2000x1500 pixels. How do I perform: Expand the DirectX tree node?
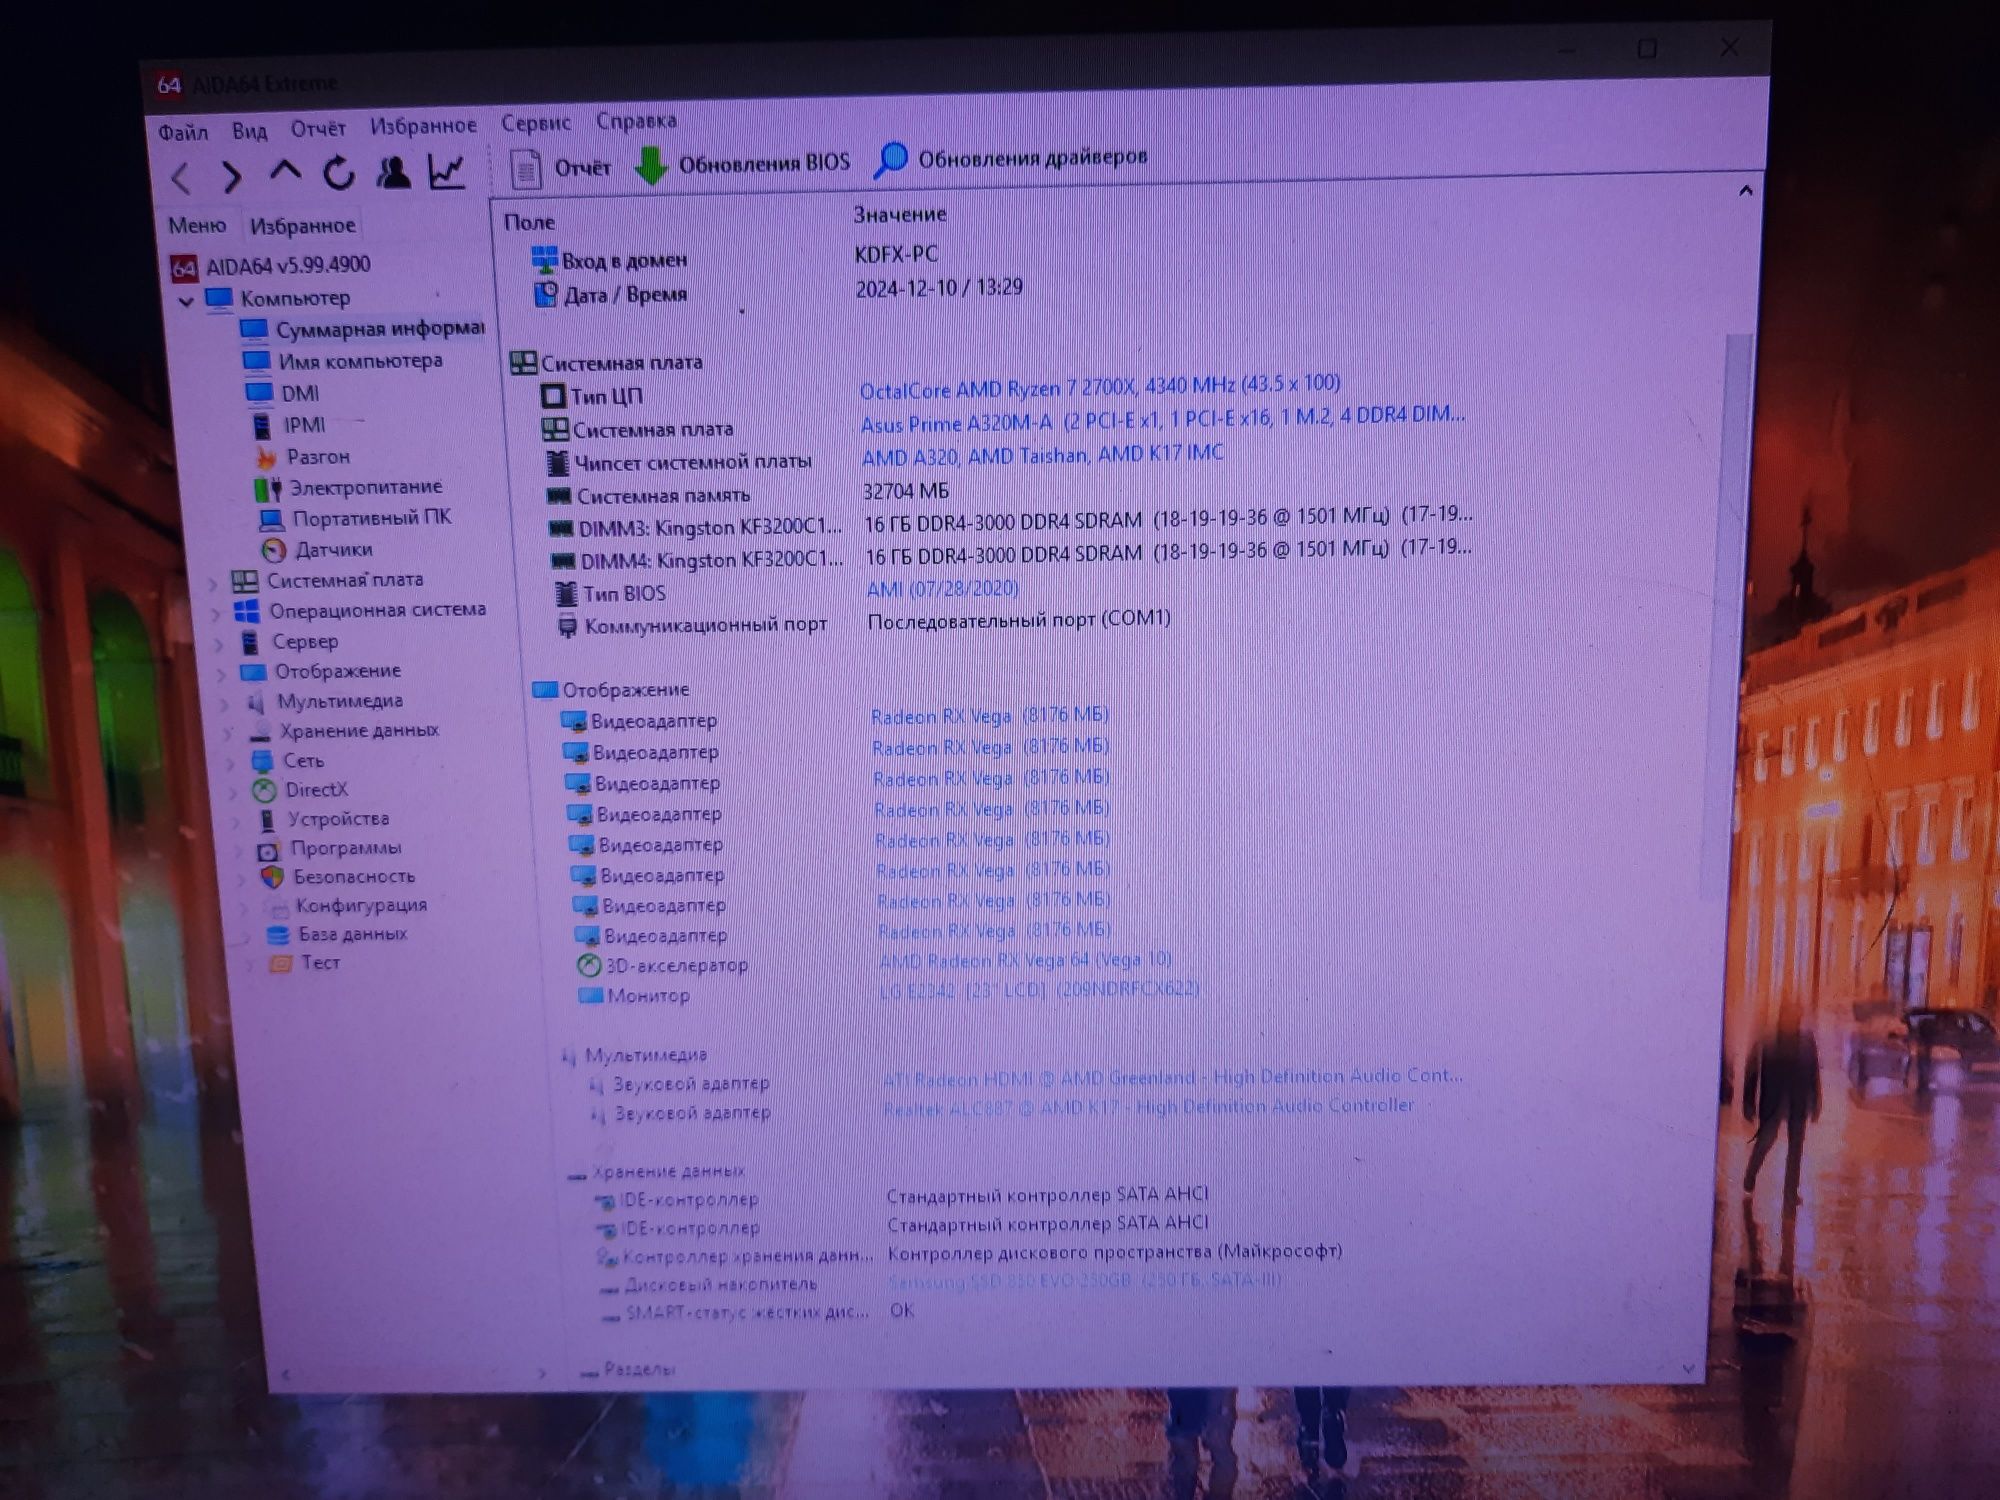pos(235,792)
